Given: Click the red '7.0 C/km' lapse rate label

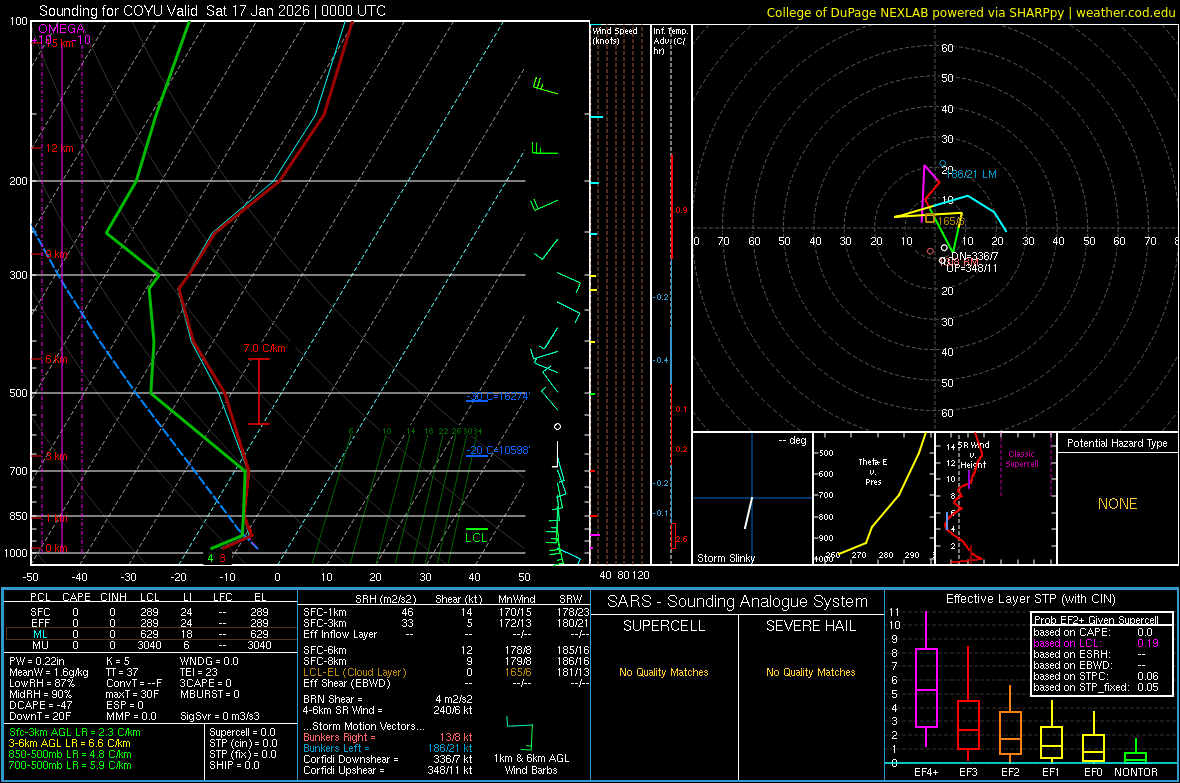Looking at the screenshot, I should click(265, 348).
